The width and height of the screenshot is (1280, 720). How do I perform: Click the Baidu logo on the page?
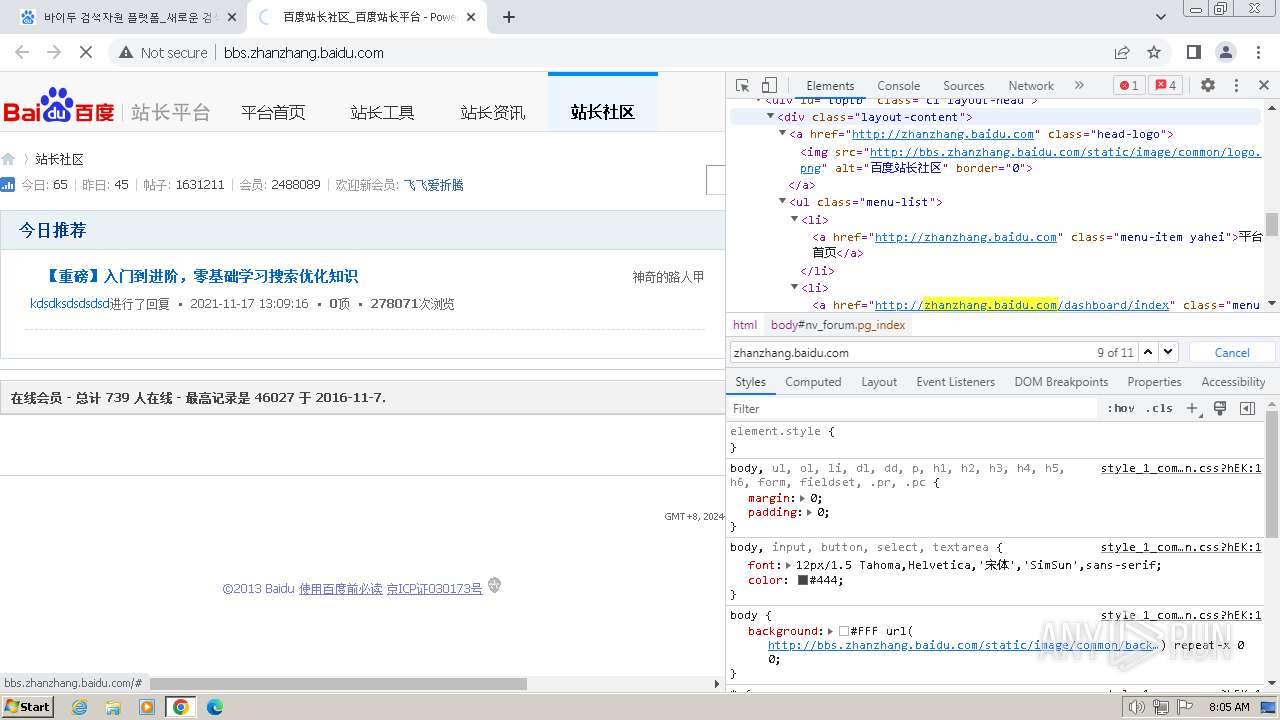tap(59, 106)
